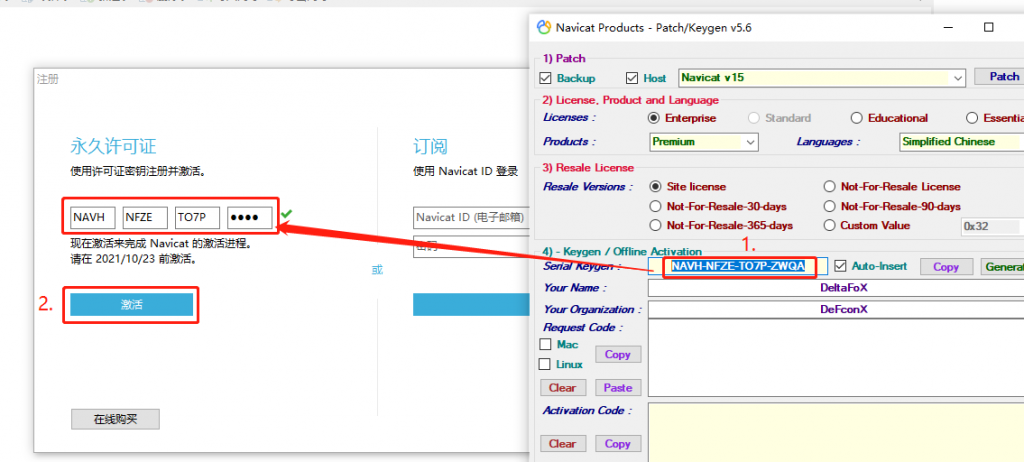Click the Serial Keygen field NAVH-NFZE-TO7P-ZWQA
Viewport: 1024px width, 462px height.
pyautogui.click(x=738, y=266)
